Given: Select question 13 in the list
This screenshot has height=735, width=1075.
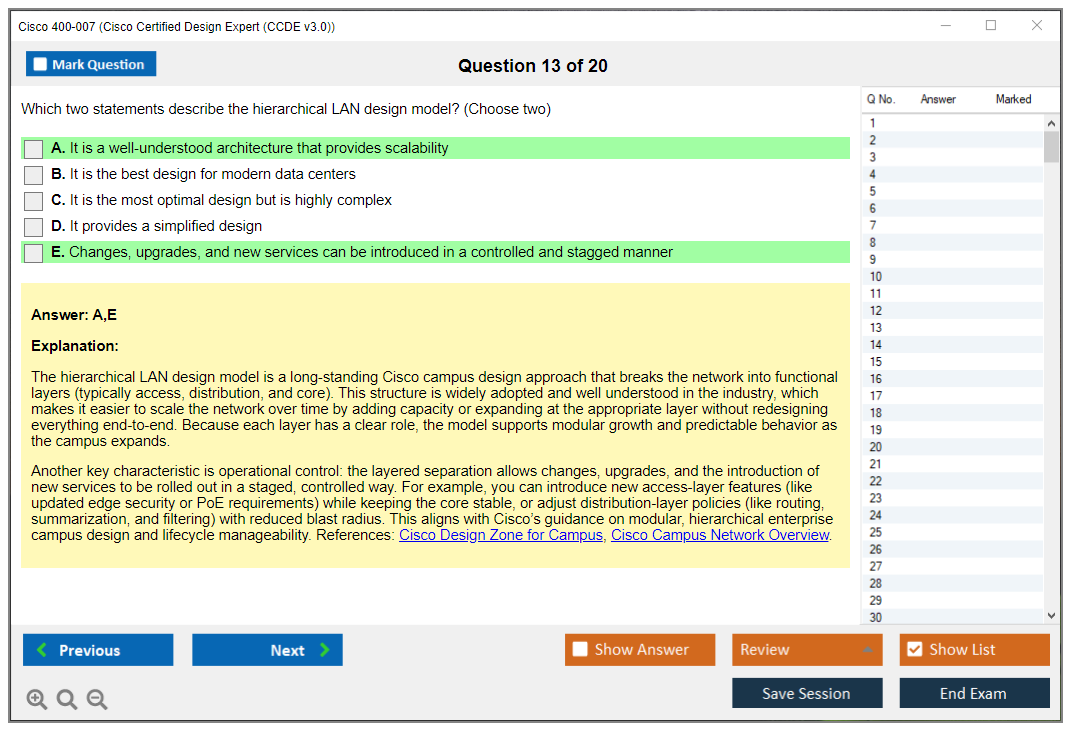Looking at the screenshot, I should coord(876,328).
